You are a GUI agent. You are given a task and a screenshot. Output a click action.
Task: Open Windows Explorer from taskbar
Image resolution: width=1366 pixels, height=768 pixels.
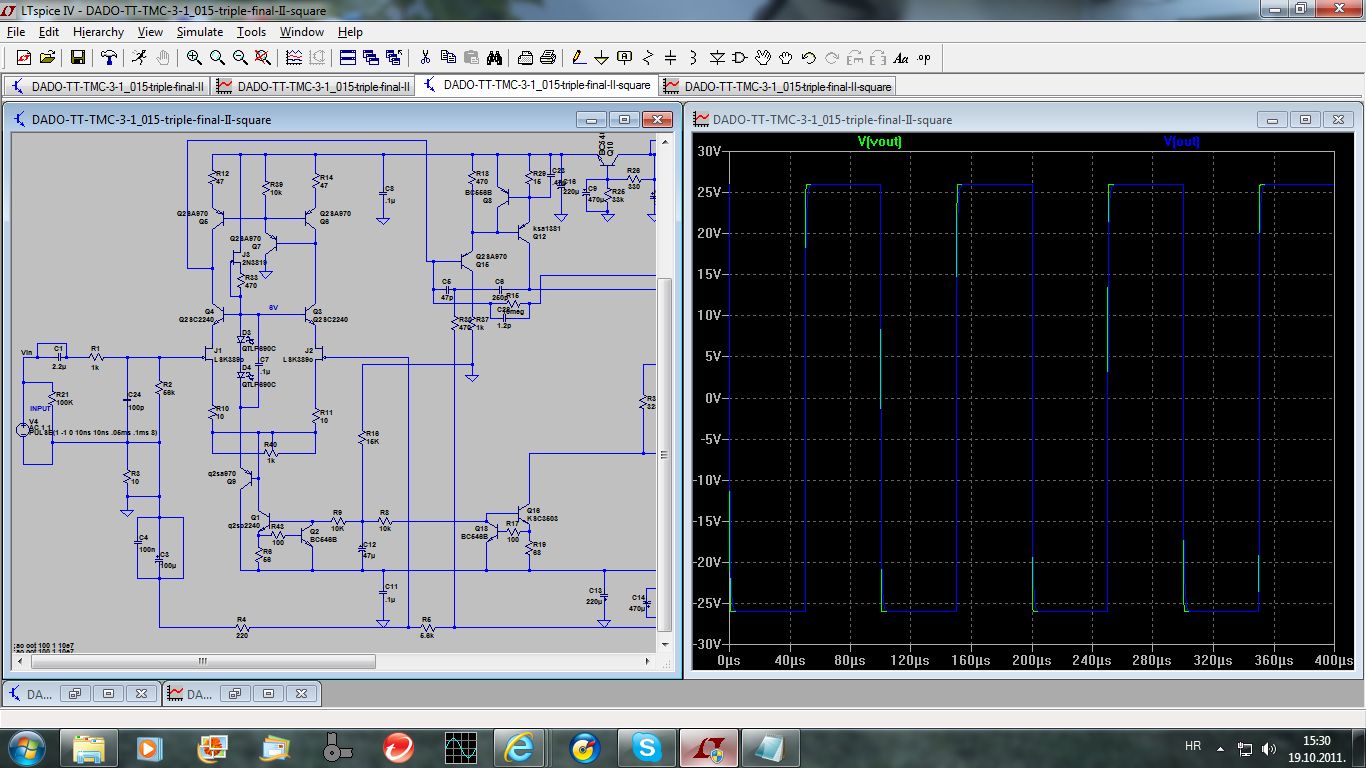88,747
